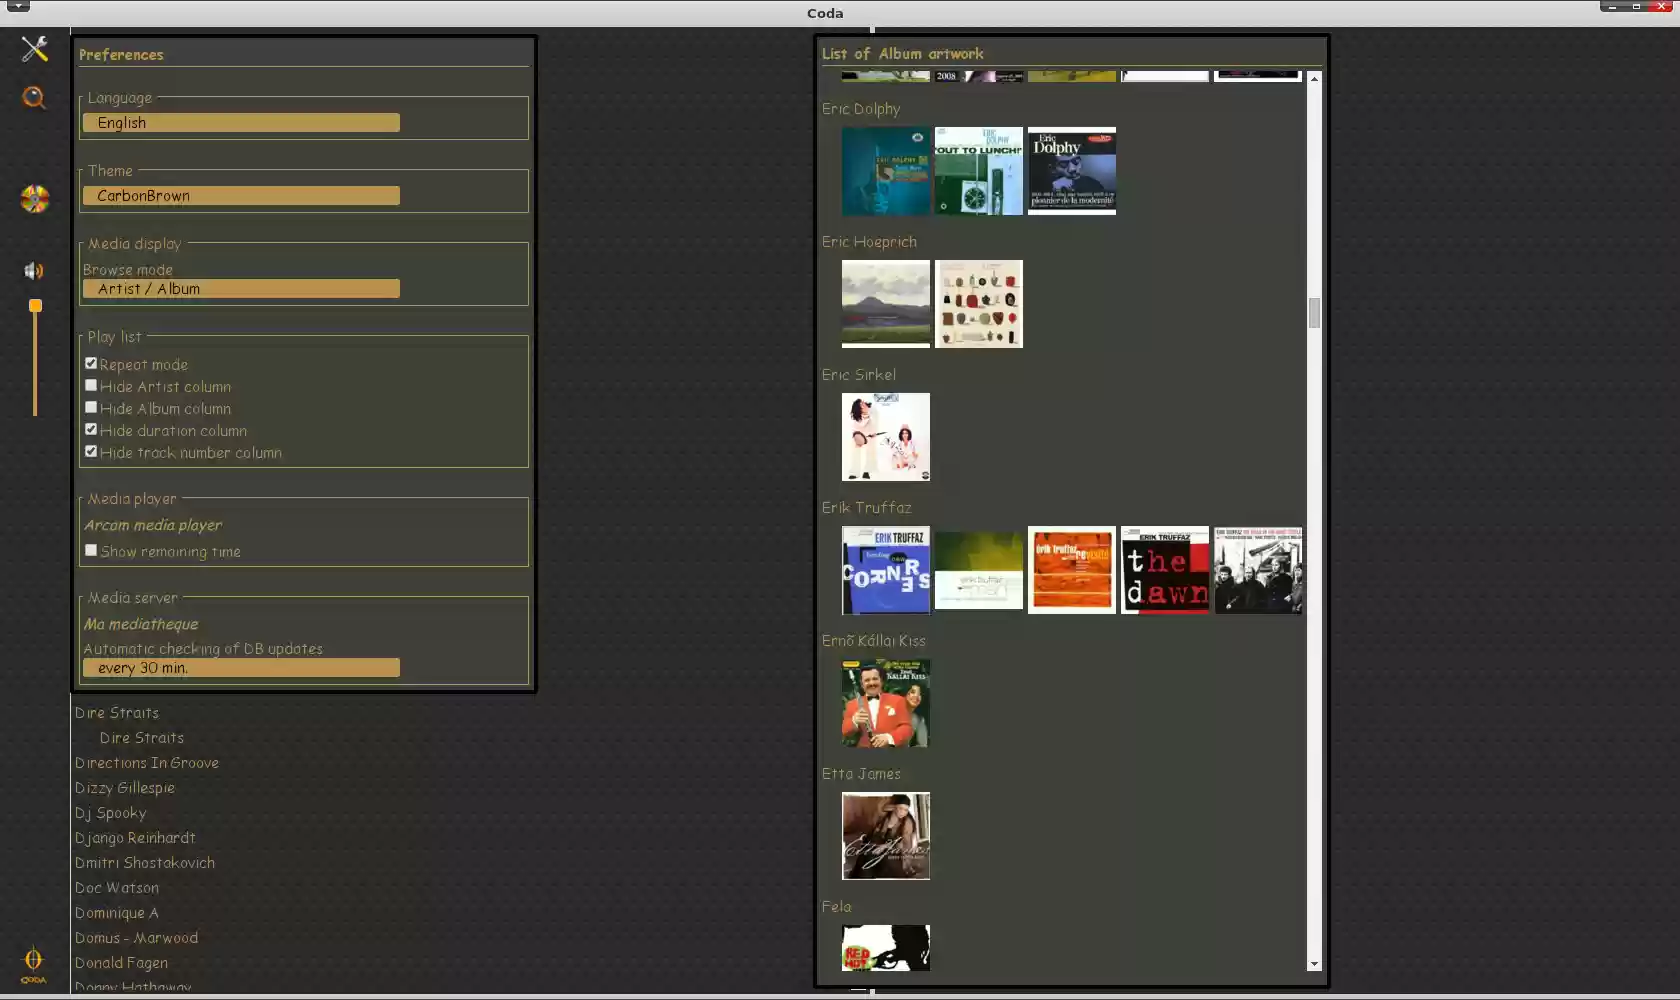
Task: Click the scrollbar up arrow in artwork panel
Action: pos(1314,78)
